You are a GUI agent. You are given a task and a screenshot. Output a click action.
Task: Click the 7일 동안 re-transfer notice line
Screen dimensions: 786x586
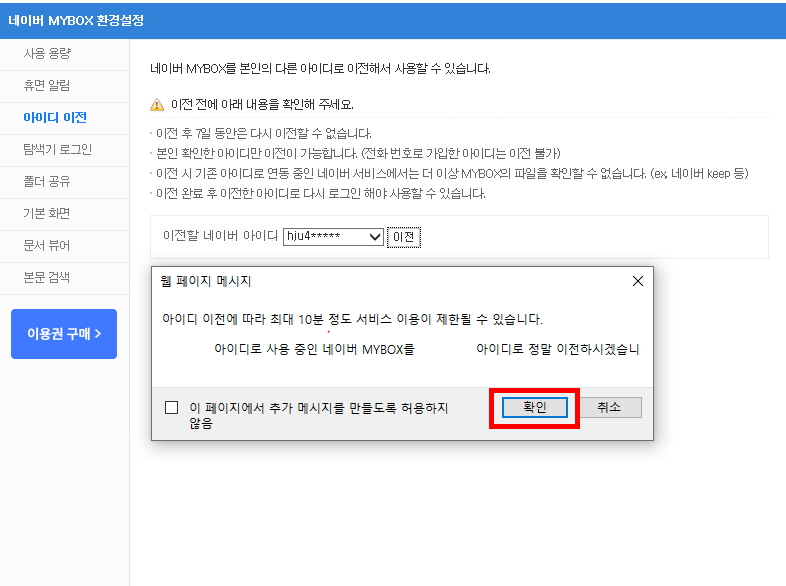click(263, 133)
